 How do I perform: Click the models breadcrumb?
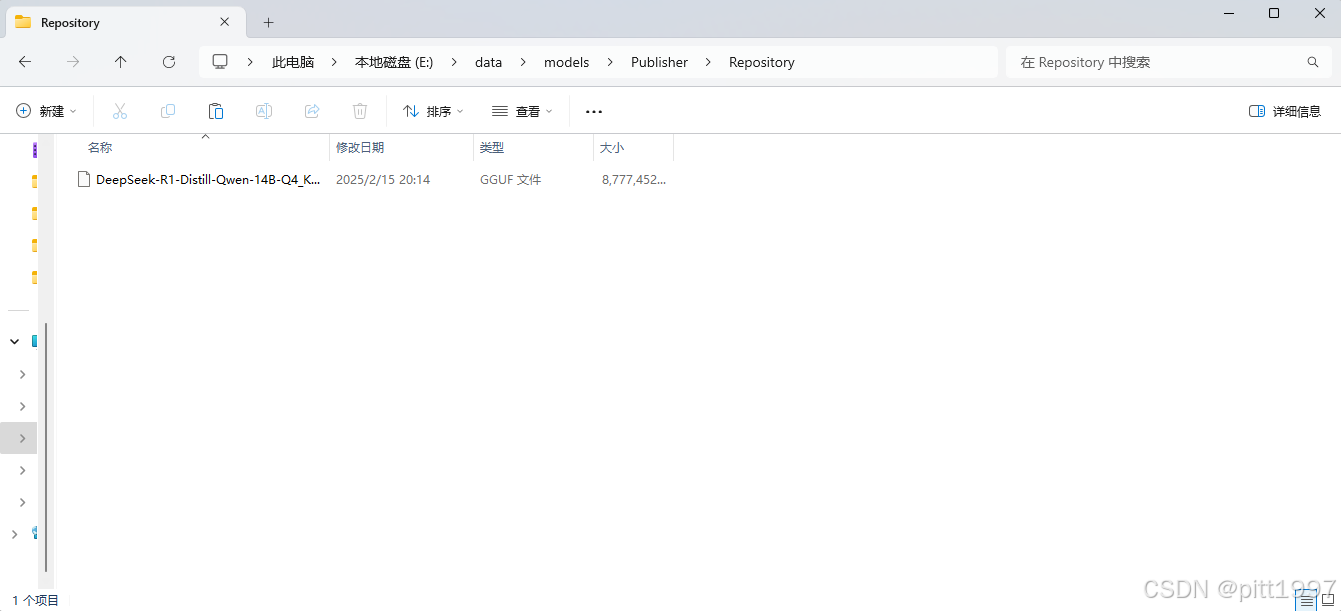[x=566, y=62]
